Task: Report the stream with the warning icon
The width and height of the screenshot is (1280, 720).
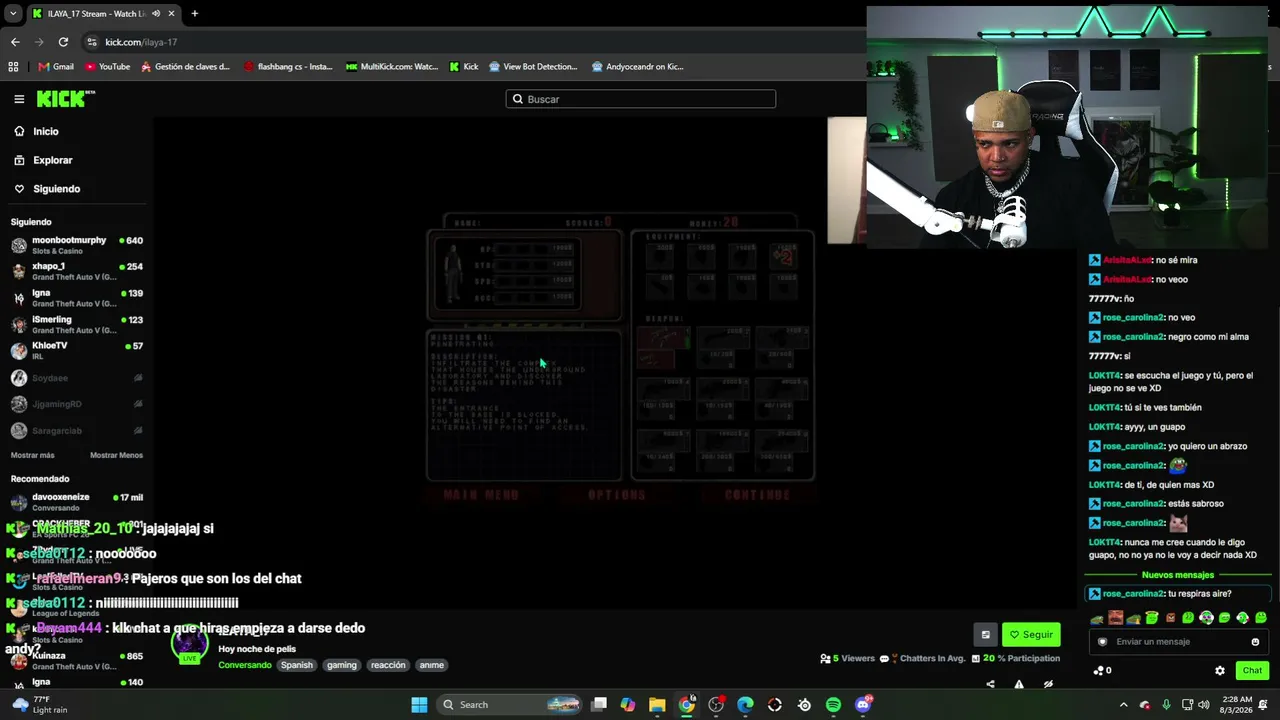Action: [x=1019, y=685]
